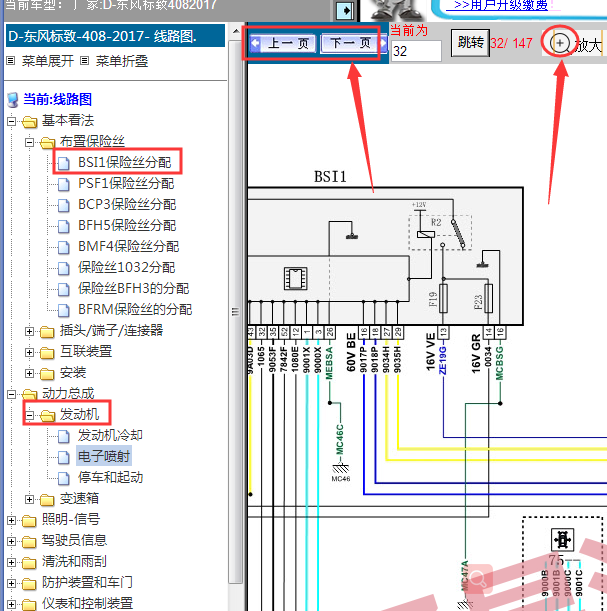Collapse the 基本看法 folder

pos(11,122)
